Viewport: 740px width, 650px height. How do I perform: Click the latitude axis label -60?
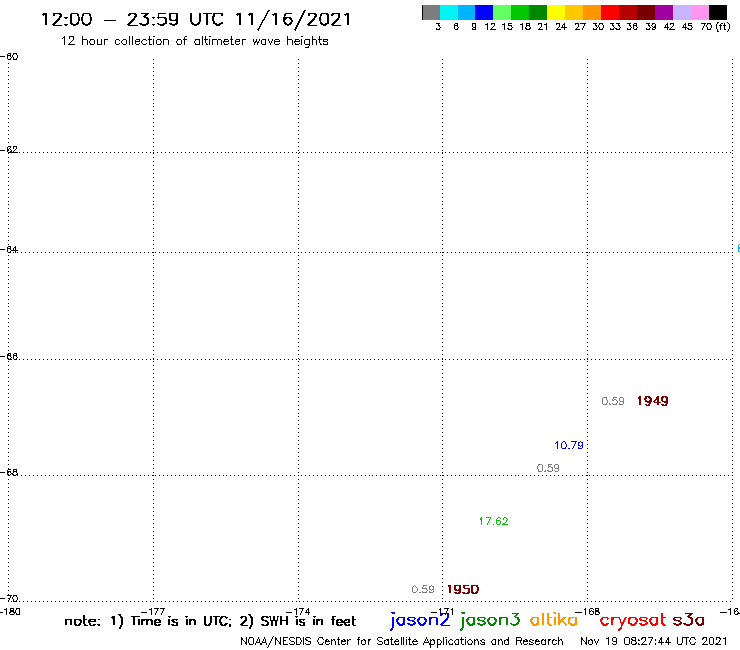click(9, 57)
